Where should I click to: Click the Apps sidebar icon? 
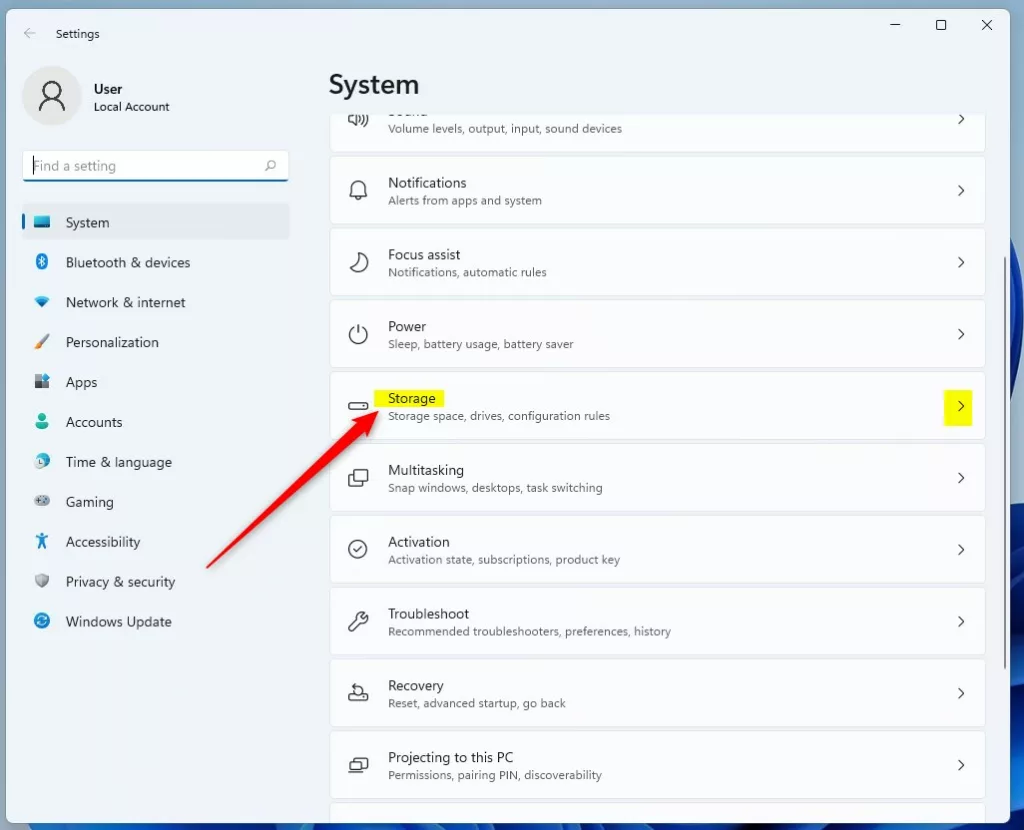(x=42, y=381)
